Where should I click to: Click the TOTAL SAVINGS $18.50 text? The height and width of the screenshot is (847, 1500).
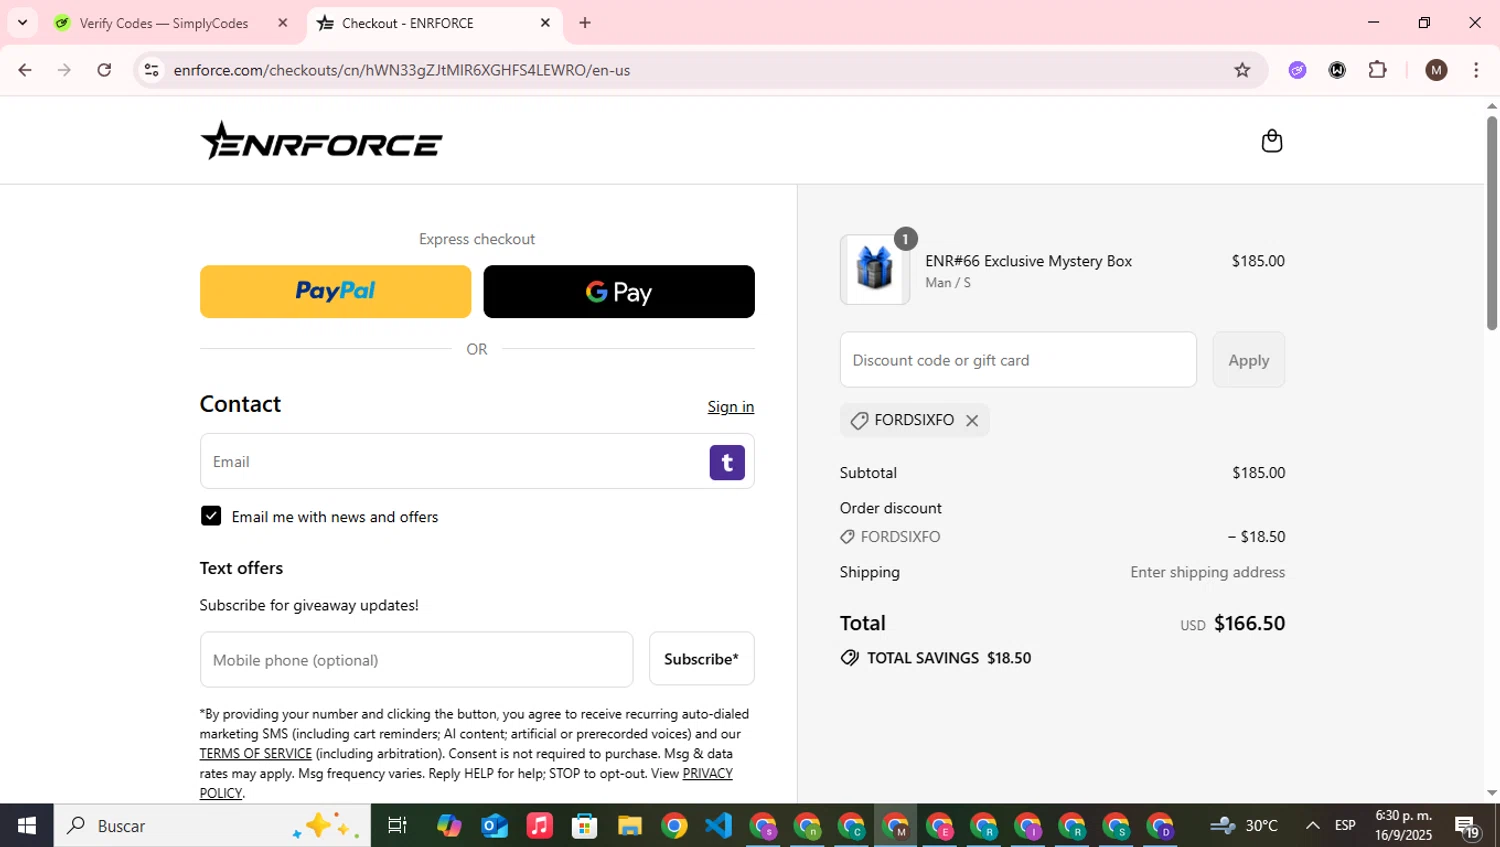pos(949,658)
